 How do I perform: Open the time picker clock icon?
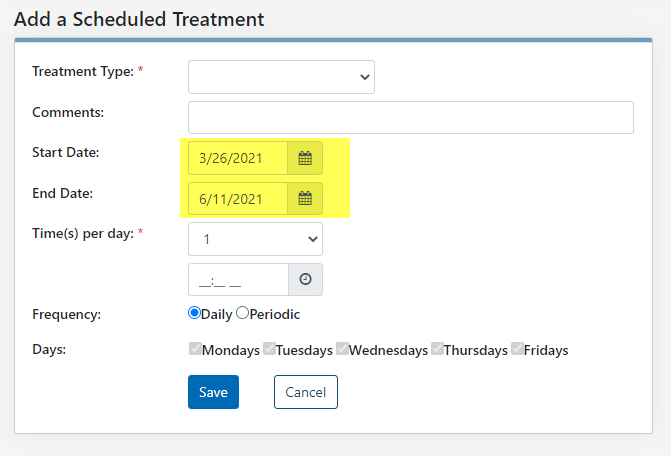(305, 279)
